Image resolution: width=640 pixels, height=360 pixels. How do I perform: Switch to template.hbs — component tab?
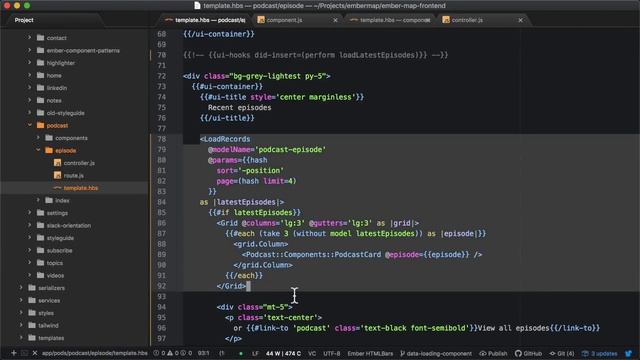[x=390, y=20]
